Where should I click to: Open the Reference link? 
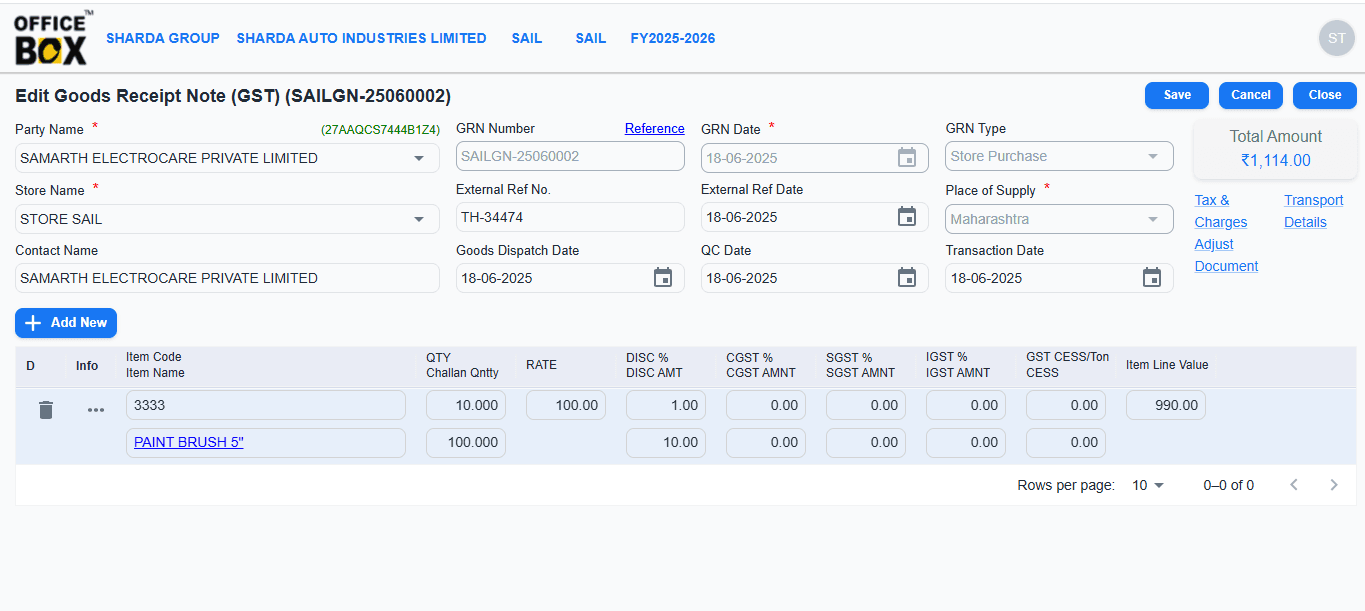pyautogui.click(x=655, y=128)
